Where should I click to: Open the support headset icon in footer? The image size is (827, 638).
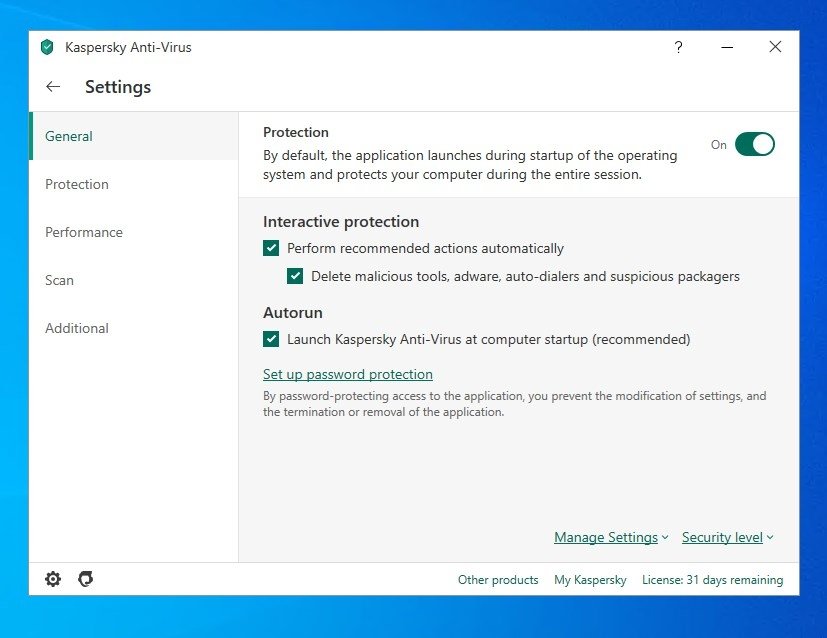(x=85, y=579)
